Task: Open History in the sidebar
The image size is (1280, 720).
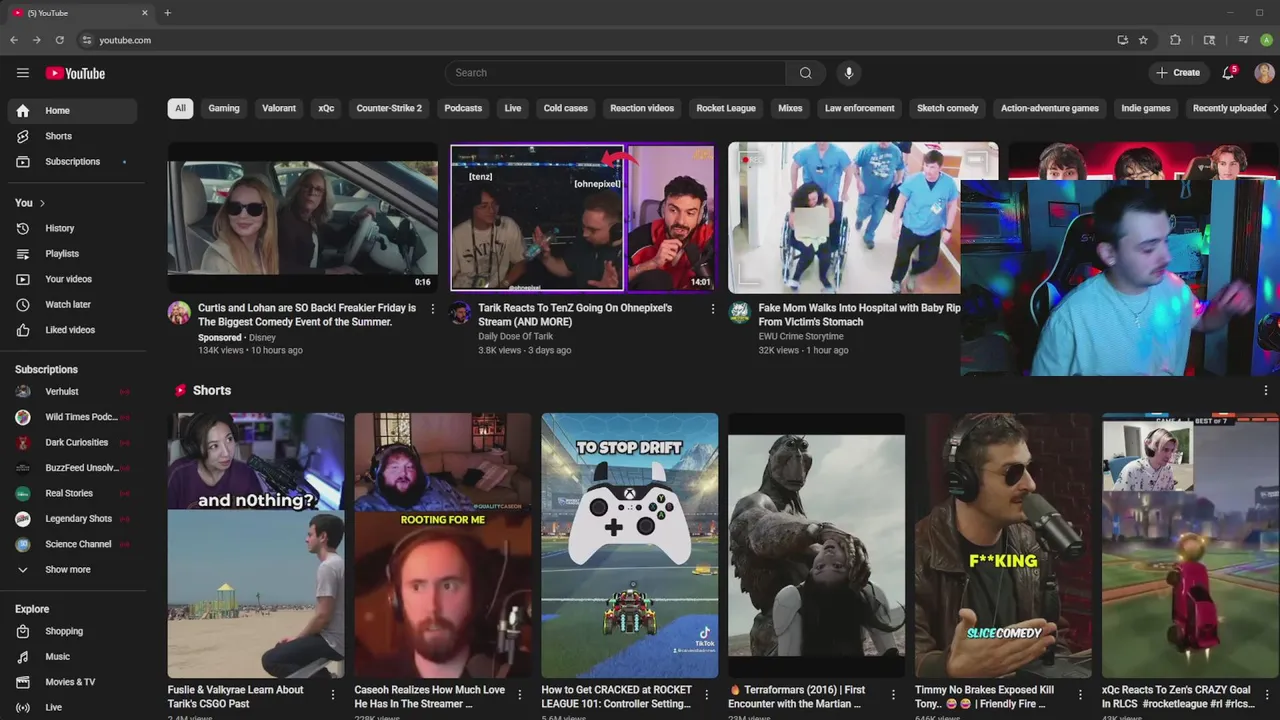Action: tap(72, 229)
